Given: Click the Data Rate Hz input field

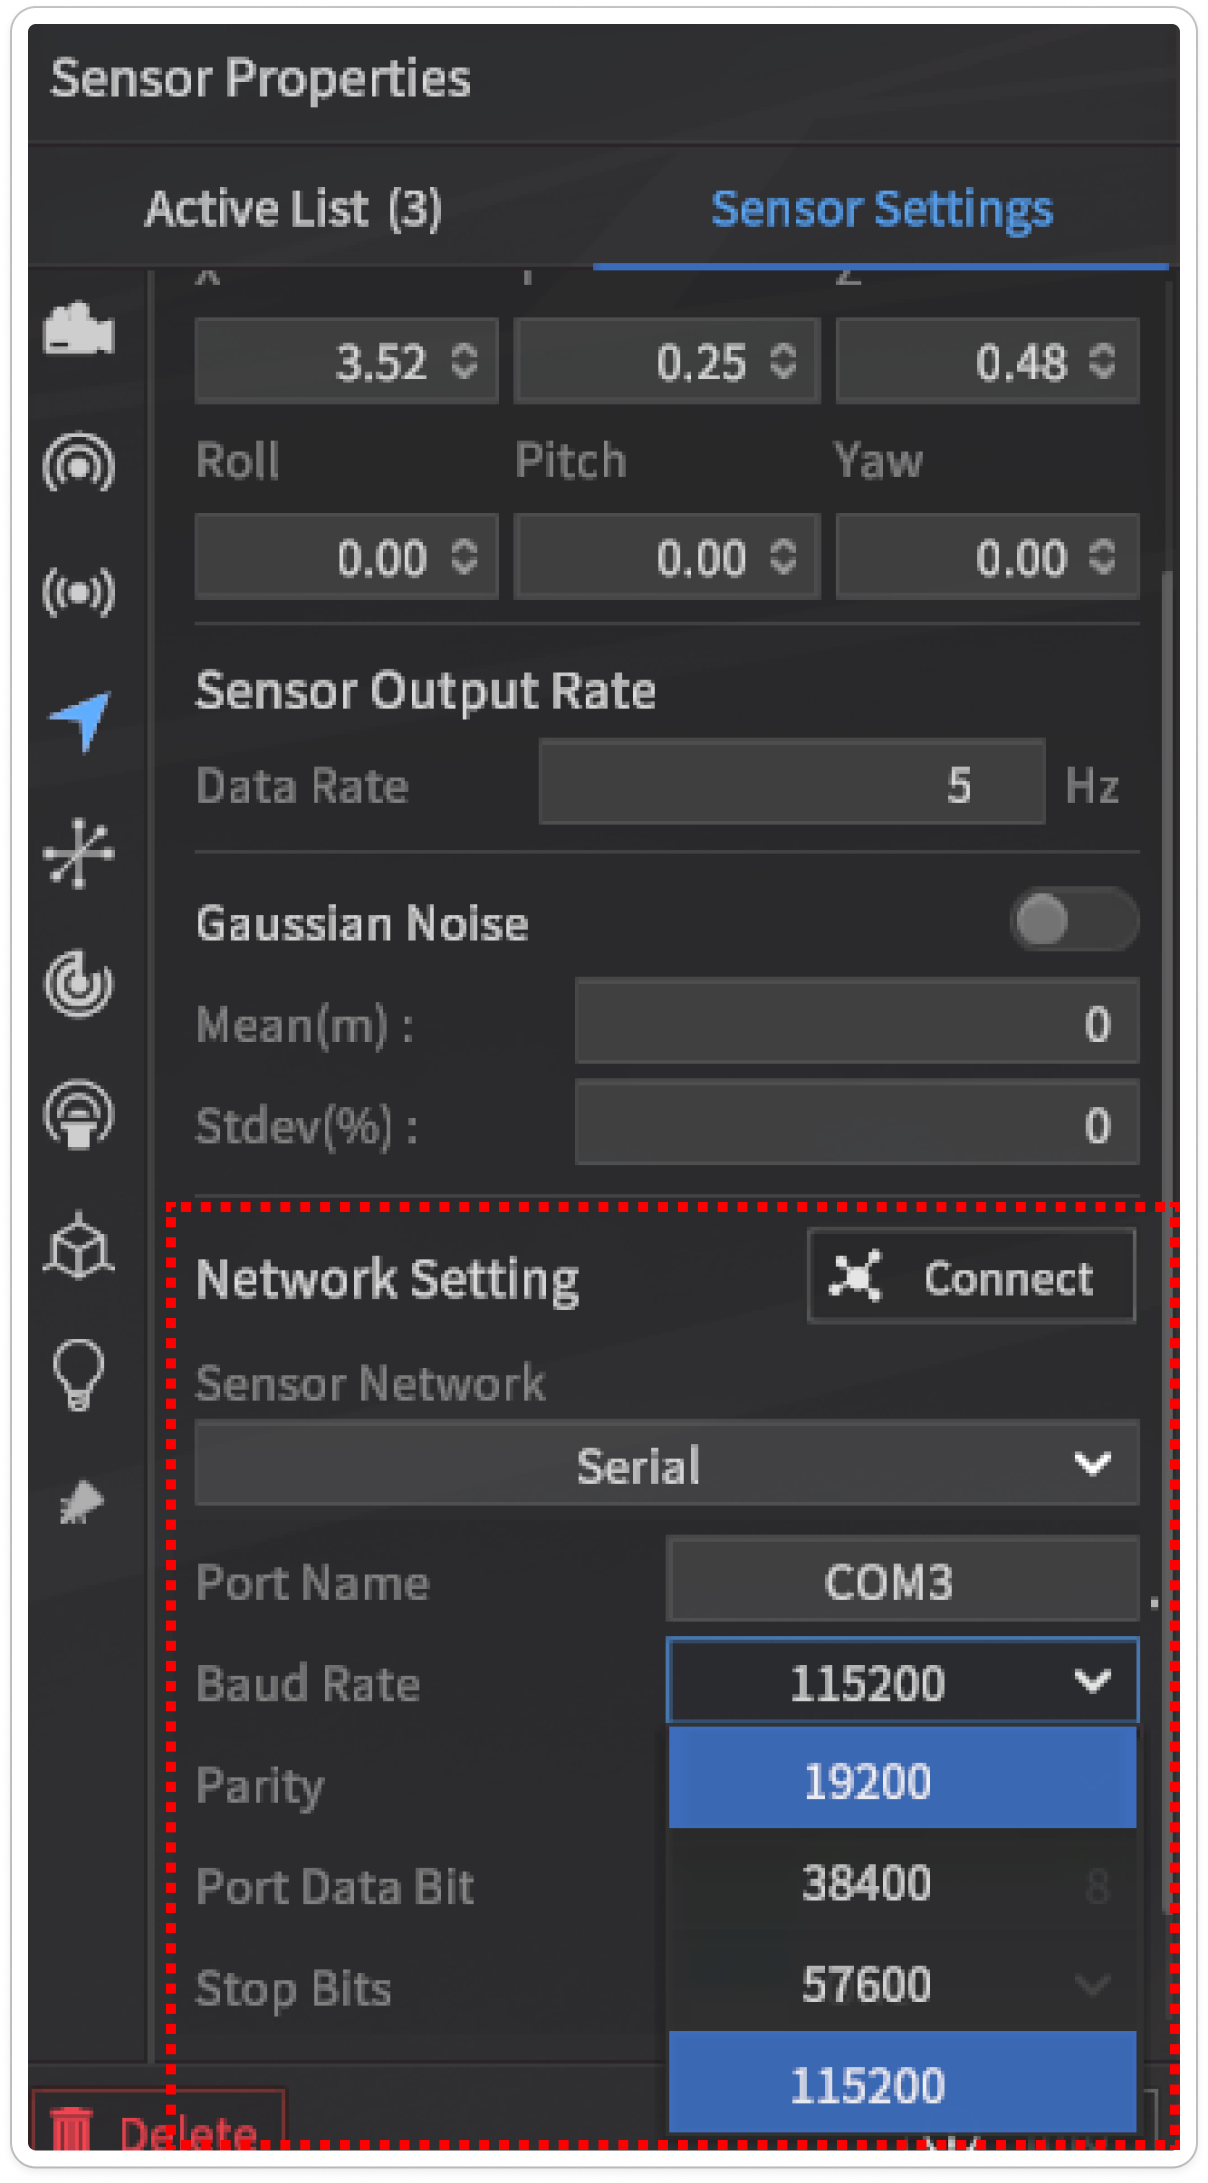Looking at the screenshot, I should pos(791,784).
